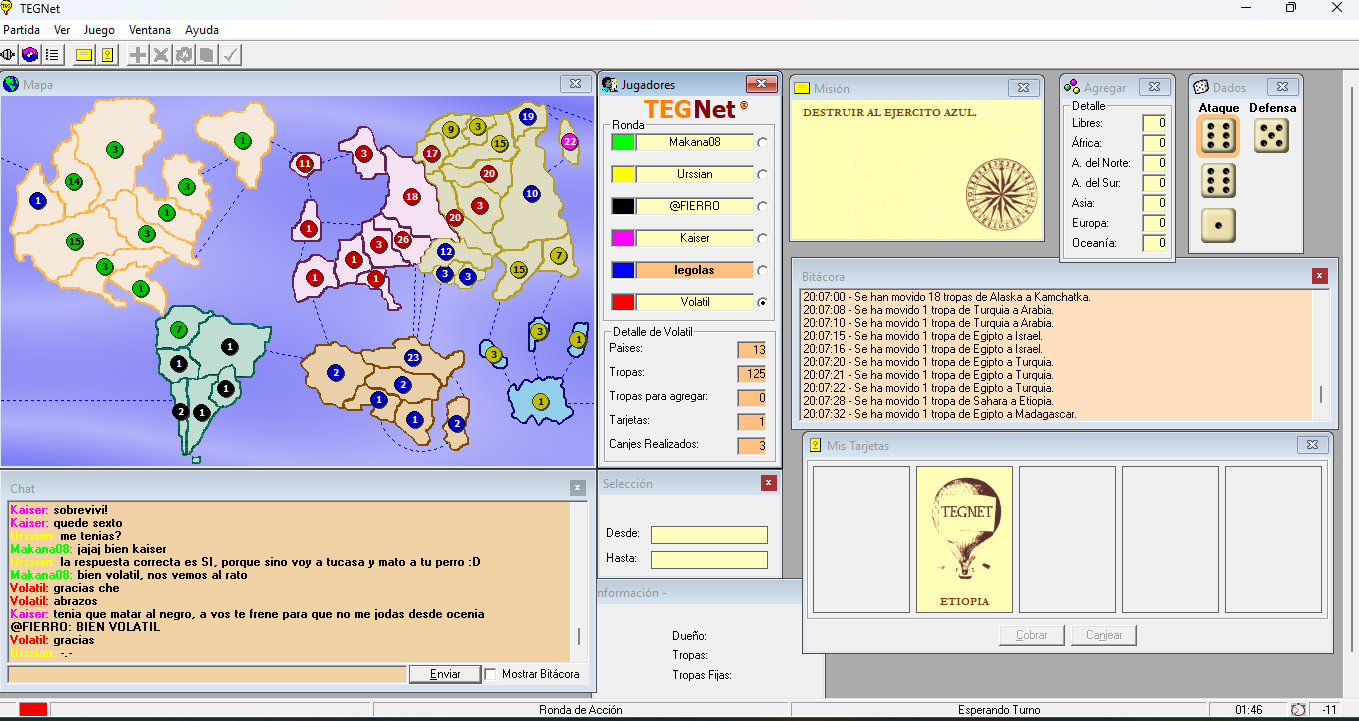Click the Kaiser player name button
Image resolution: width=1359 pixels, height=721 pixels.
[x=694, y=238]
